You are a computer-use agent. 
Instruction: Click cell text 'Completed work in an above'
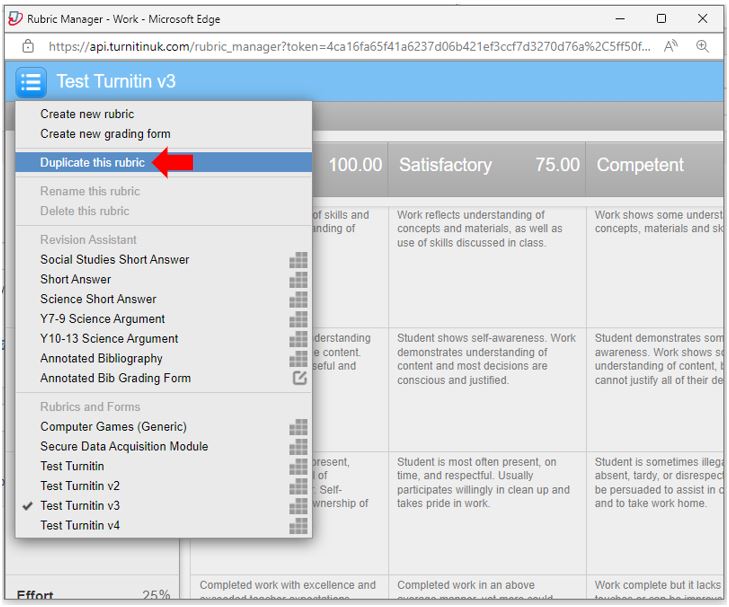(x=465, y=585)
